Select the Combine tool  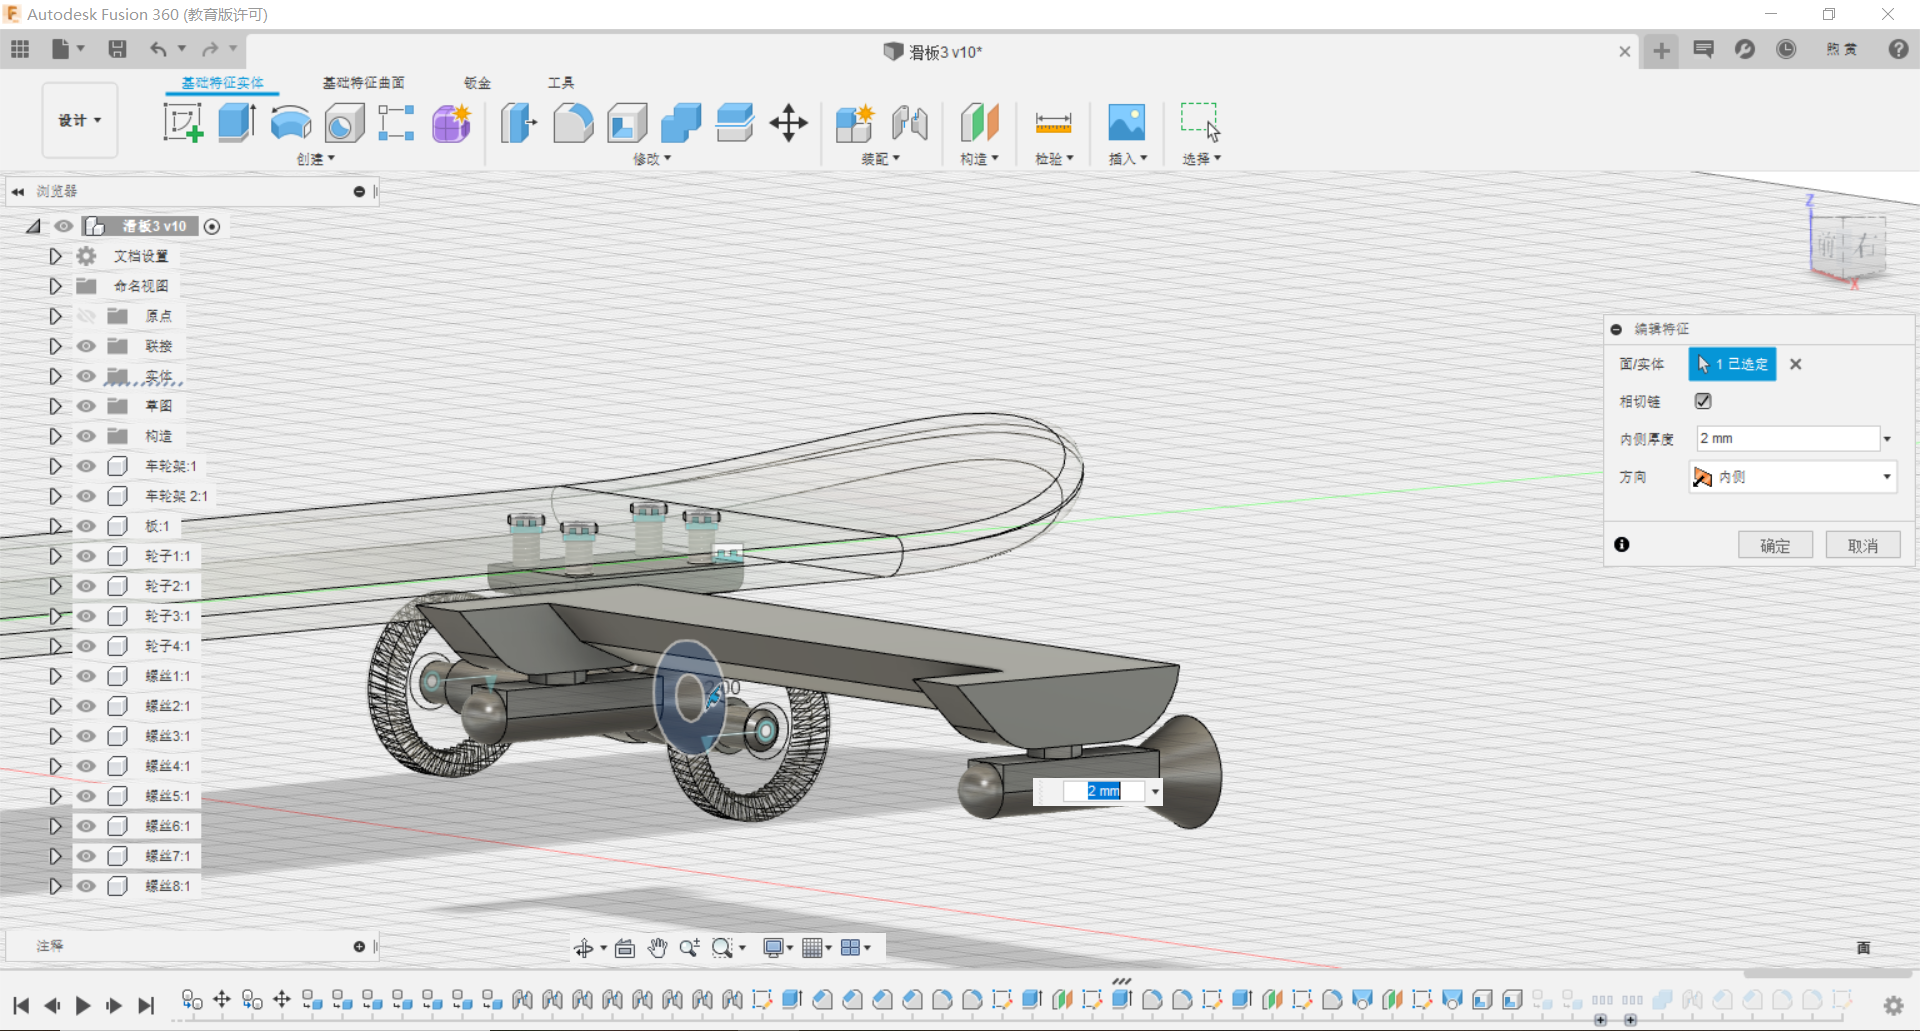point(681,123)
